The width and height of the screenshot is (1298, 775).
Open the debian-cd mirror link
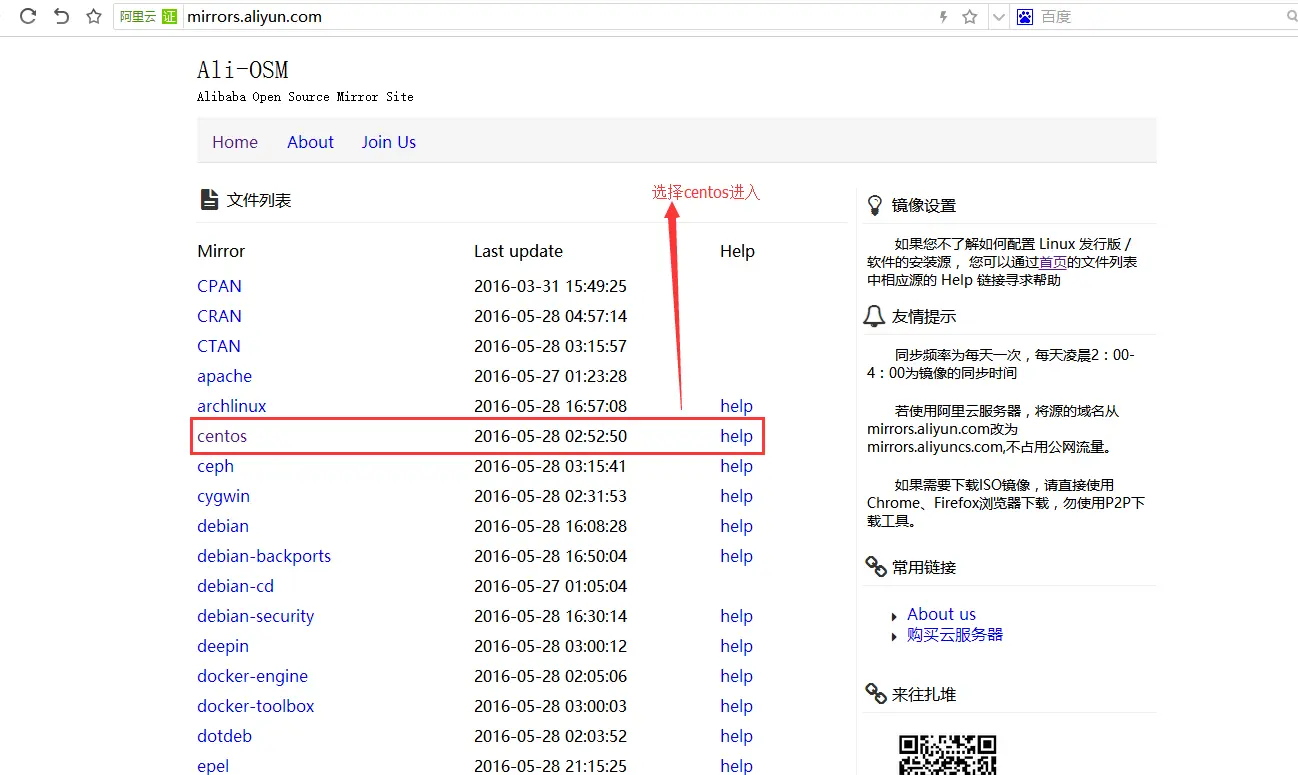235,586
